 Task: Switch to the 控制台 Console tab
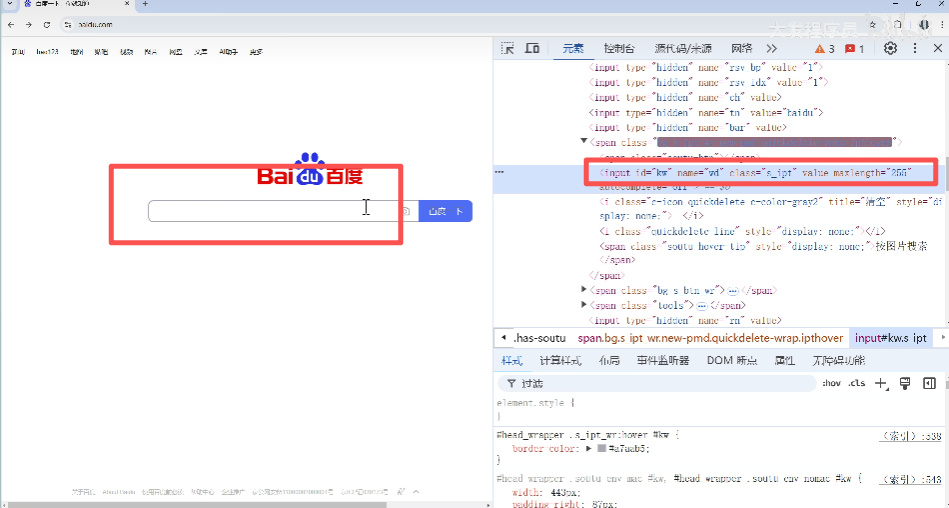point(619,48)
